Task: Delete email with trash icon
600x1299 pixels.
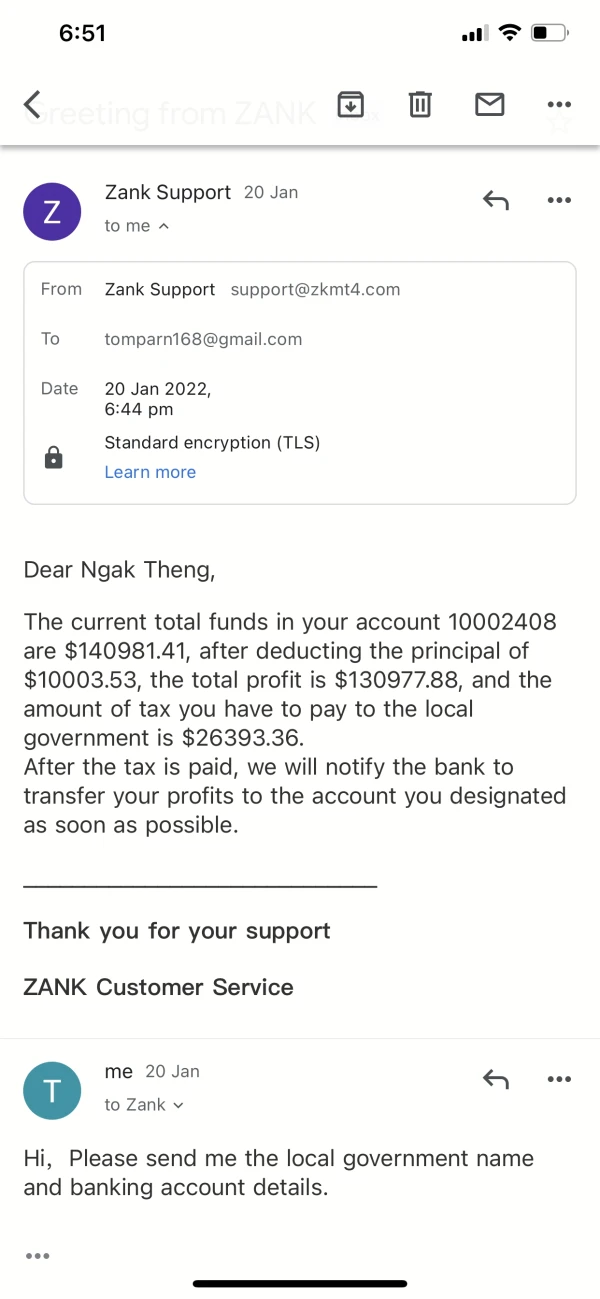Action: (420, 103)
